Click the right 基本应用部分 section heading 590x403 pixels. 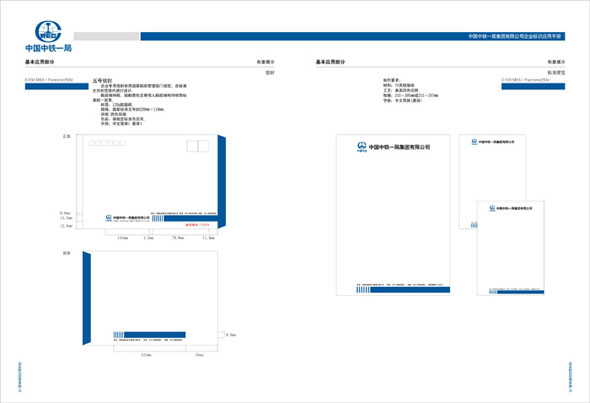coord(330,62)
